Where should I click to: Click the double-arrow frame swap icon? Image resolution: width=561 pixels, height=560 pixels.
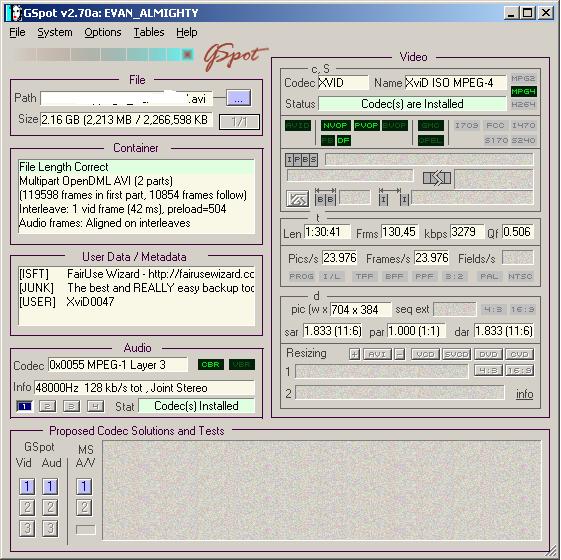pyautogui.click(x=437, y=178)
